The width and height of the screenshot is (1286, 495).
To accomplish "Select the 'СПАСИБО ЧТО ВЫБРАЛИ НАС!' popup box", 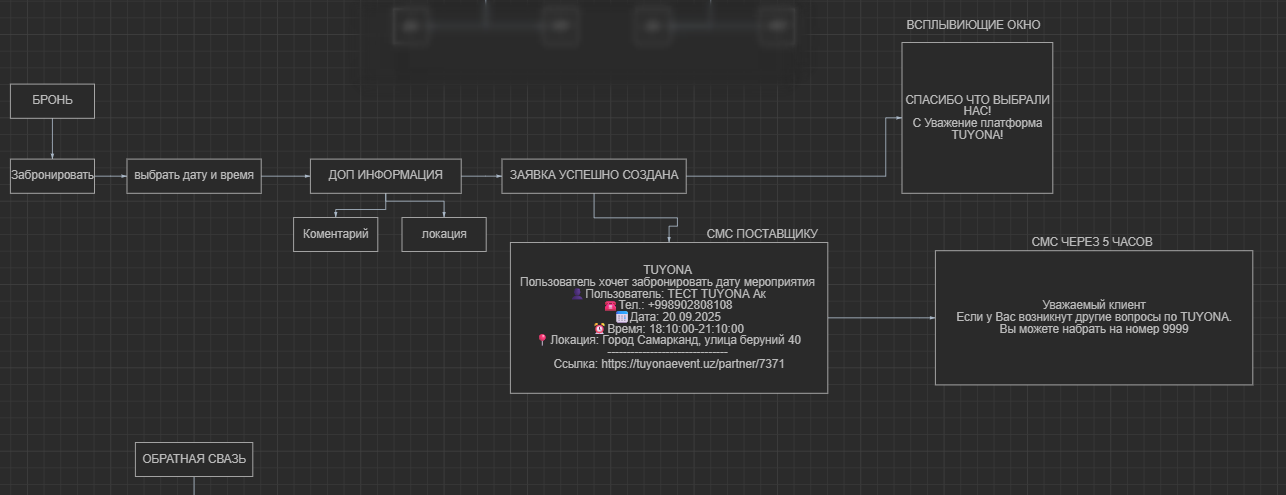I will 977,117.
